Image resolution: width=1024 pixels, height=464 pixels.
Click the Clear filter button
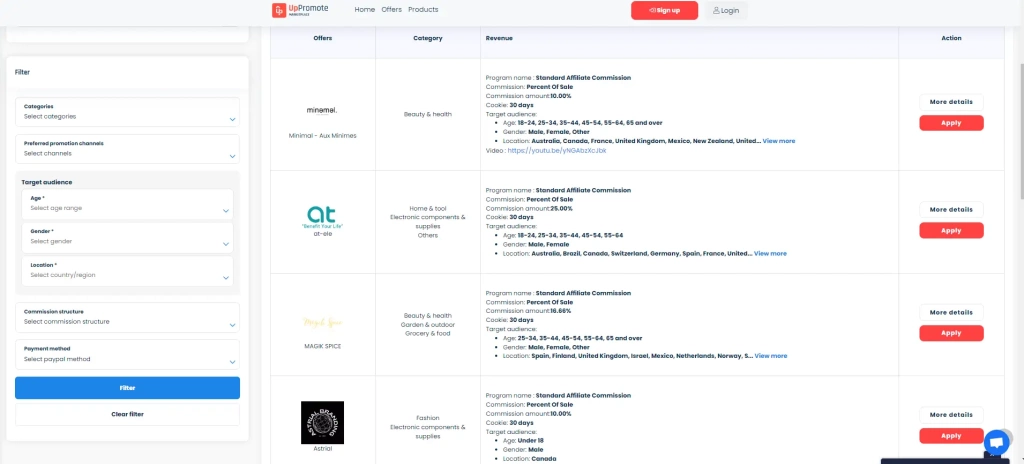[x=127, y=414]
